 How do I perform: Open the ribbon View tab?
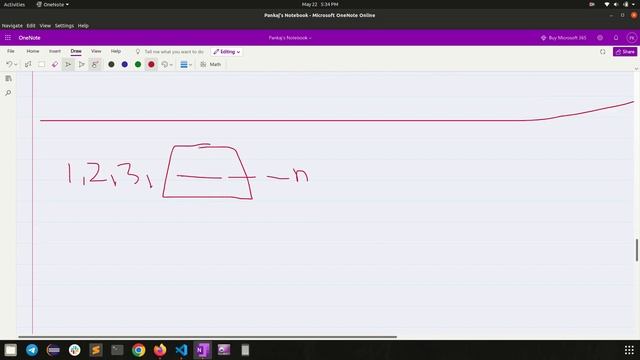point(96,51)
